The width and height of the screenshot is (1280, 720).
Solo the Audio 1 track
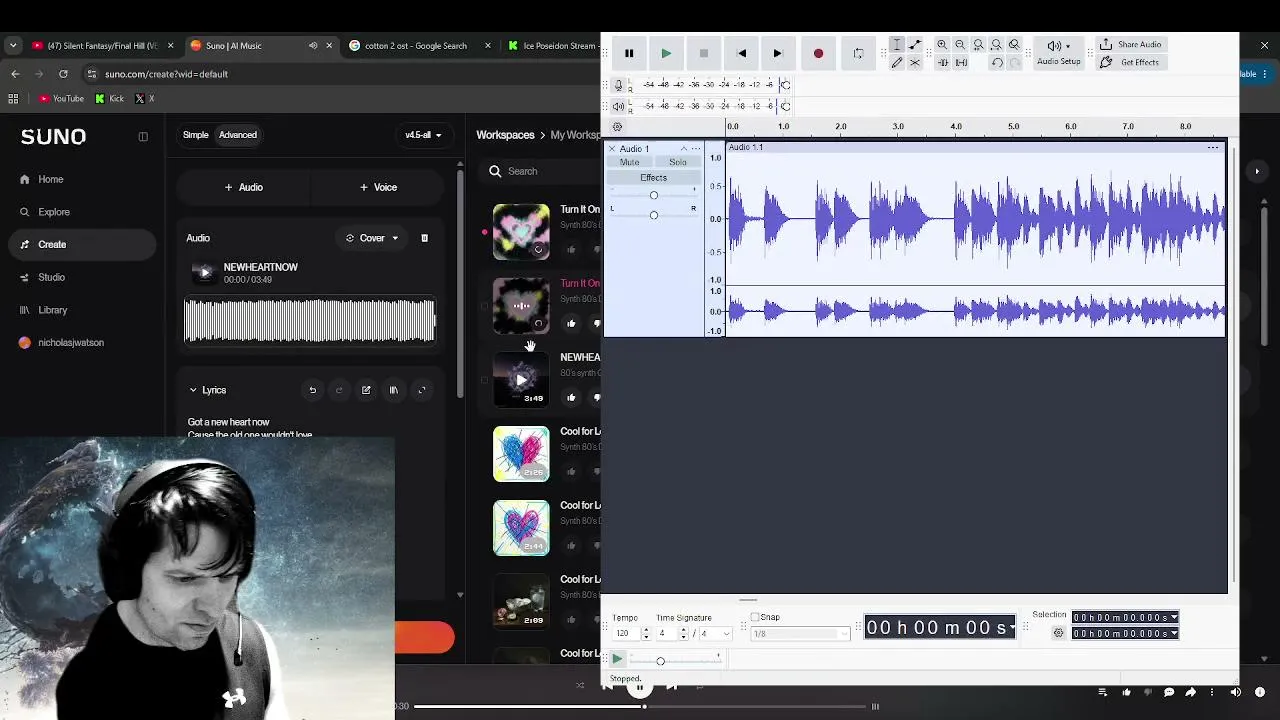[678, 162]
